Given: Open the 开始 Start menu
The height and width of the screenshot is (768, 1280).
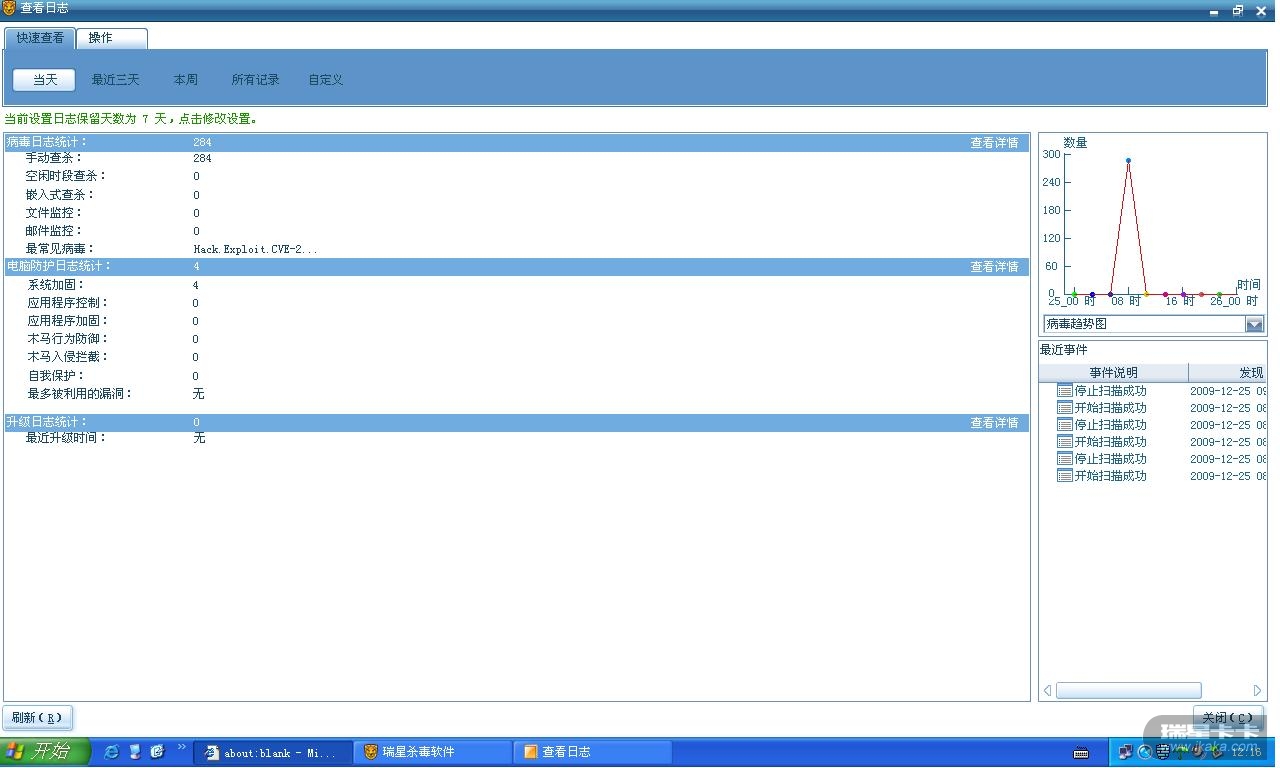Looking at the screenshot, I should 45,752.
